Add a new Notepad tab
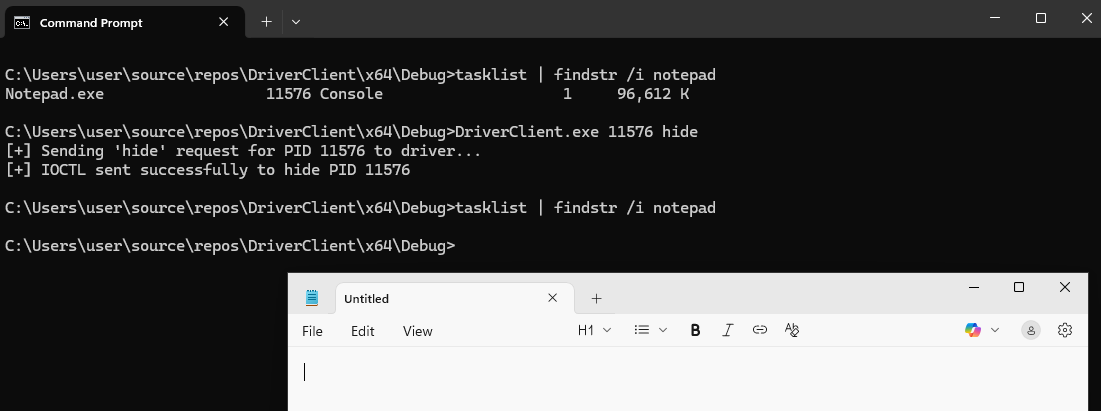Screen dimensions: 1101x411 coord(597,298)
